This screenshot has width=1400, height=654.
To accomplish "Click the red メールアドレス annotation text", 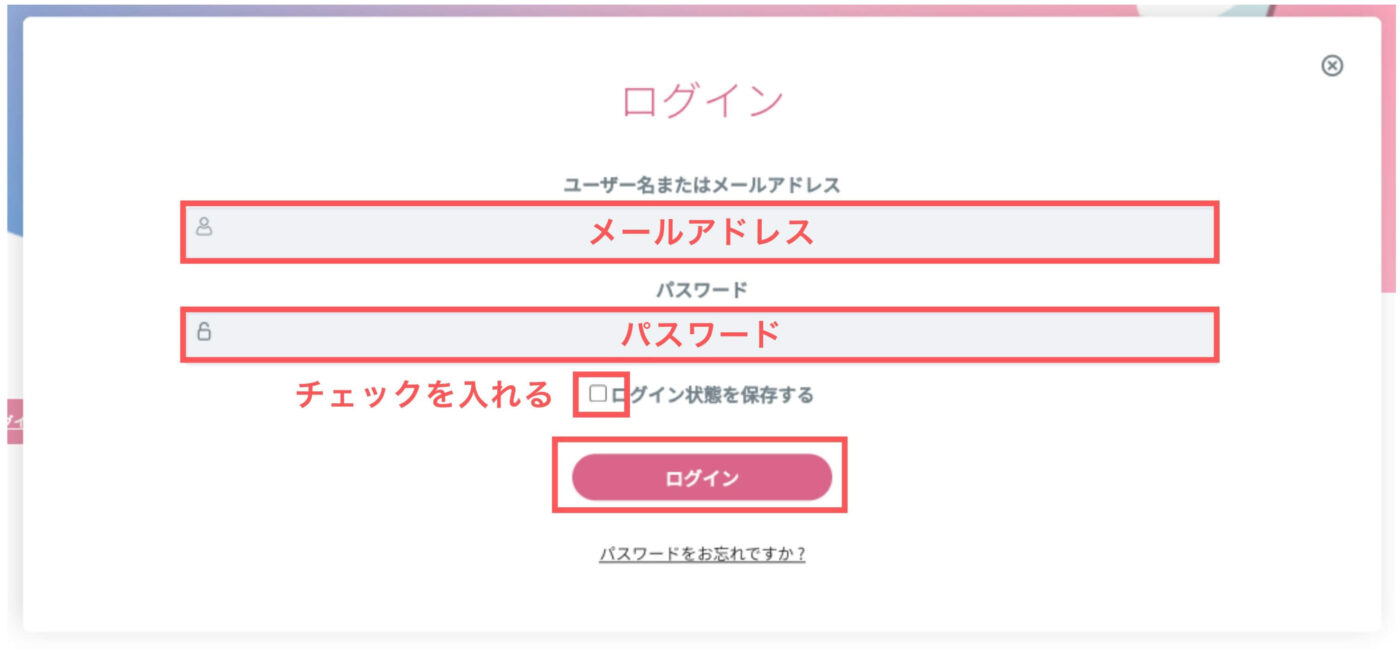I will pos(702,232).
